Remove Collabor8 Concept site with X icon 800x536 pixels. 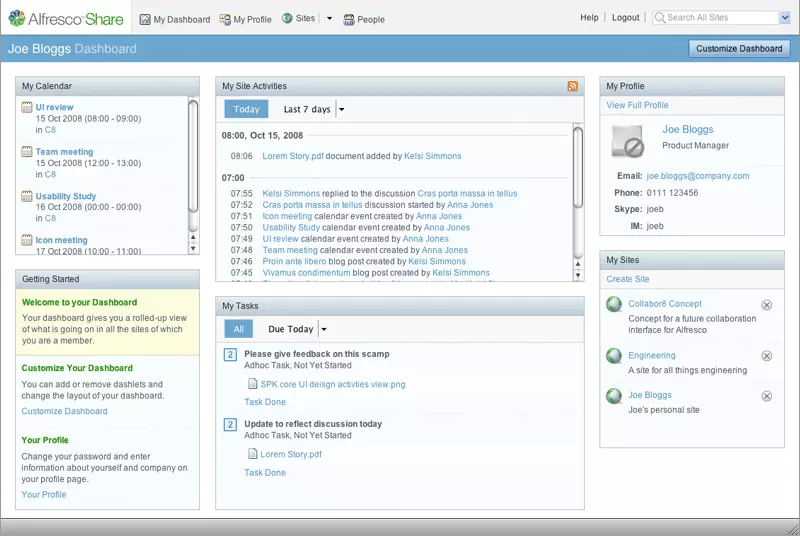click(766, 305)
